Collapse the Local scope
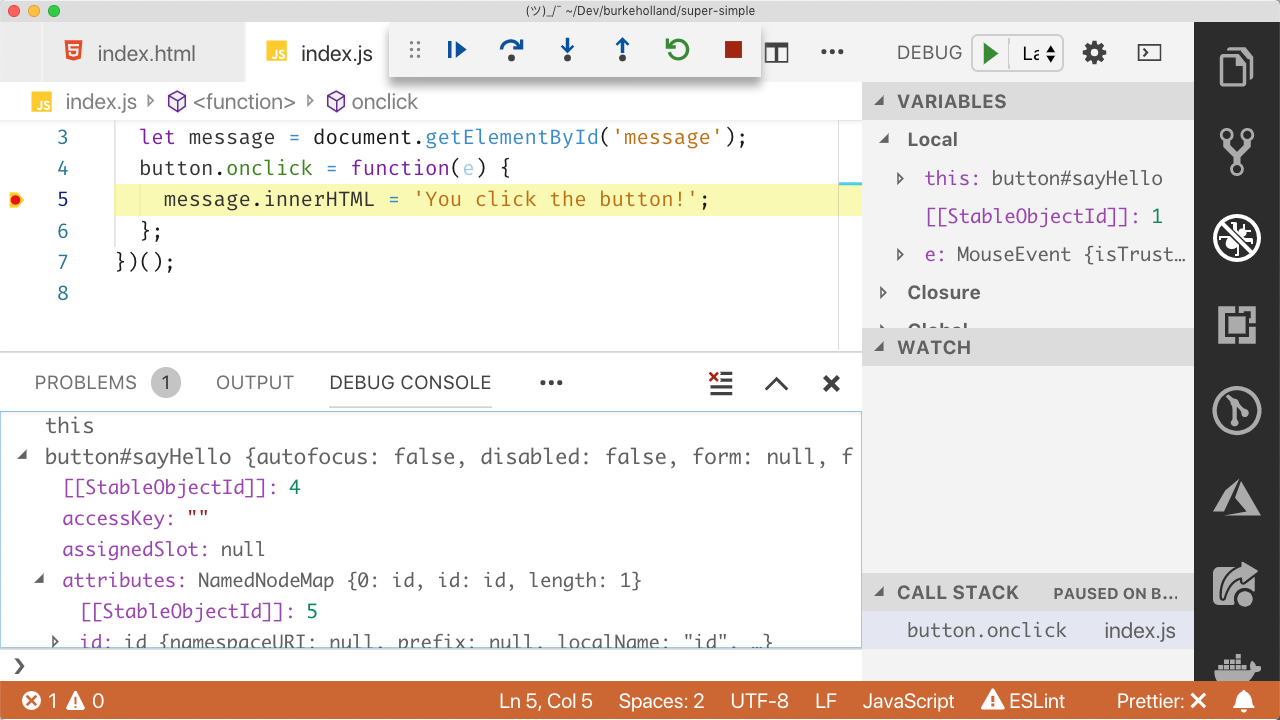1280x720 pixels. coord(1028,140)
